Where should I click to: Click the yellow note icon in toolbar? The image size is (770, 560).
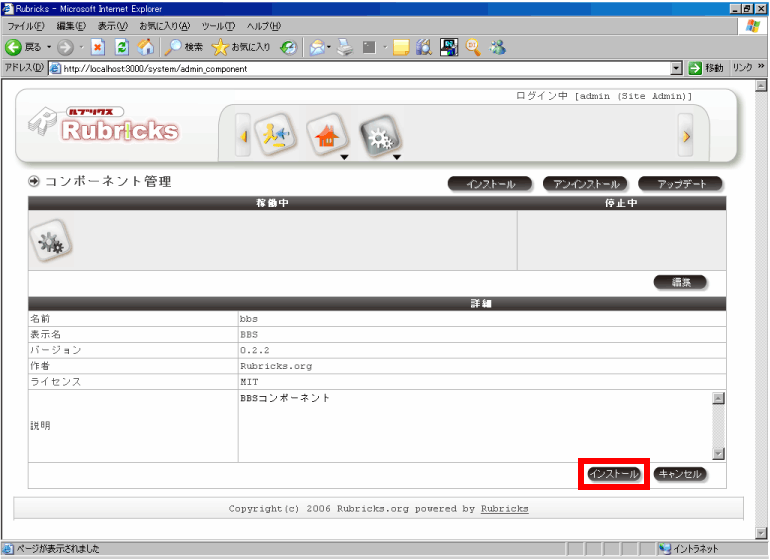pos(401,47)
